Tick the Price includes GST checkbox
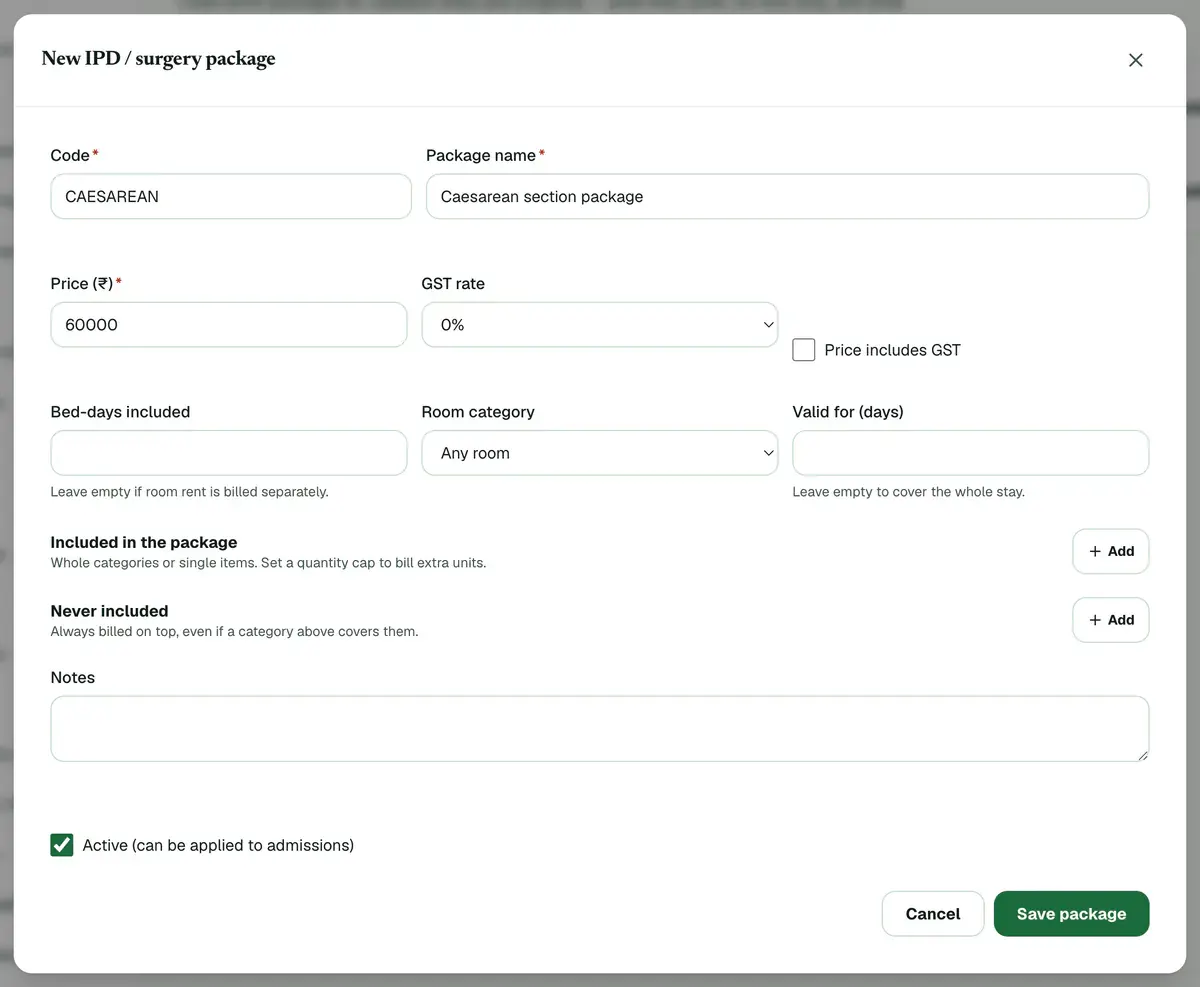Screen dimensions: 1200x987 click(x=804, y=350)
